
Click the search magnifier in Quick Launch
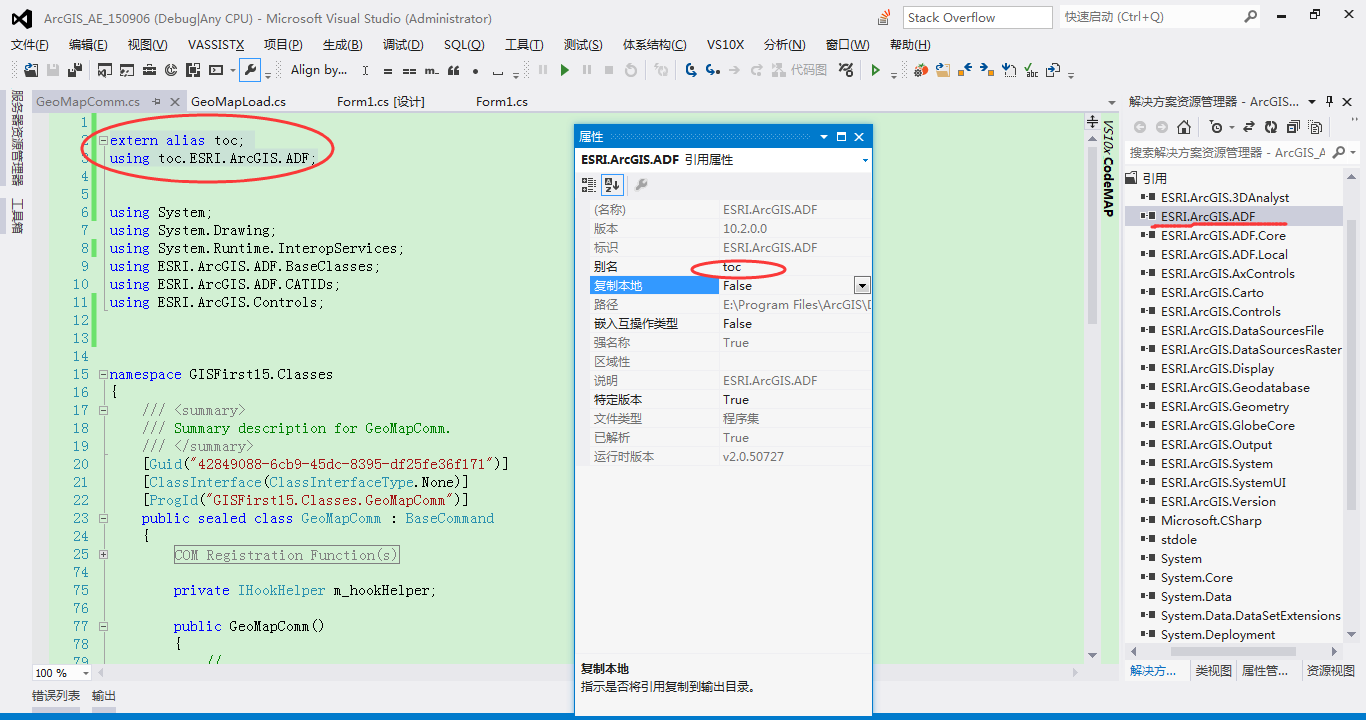(1251, 17)
